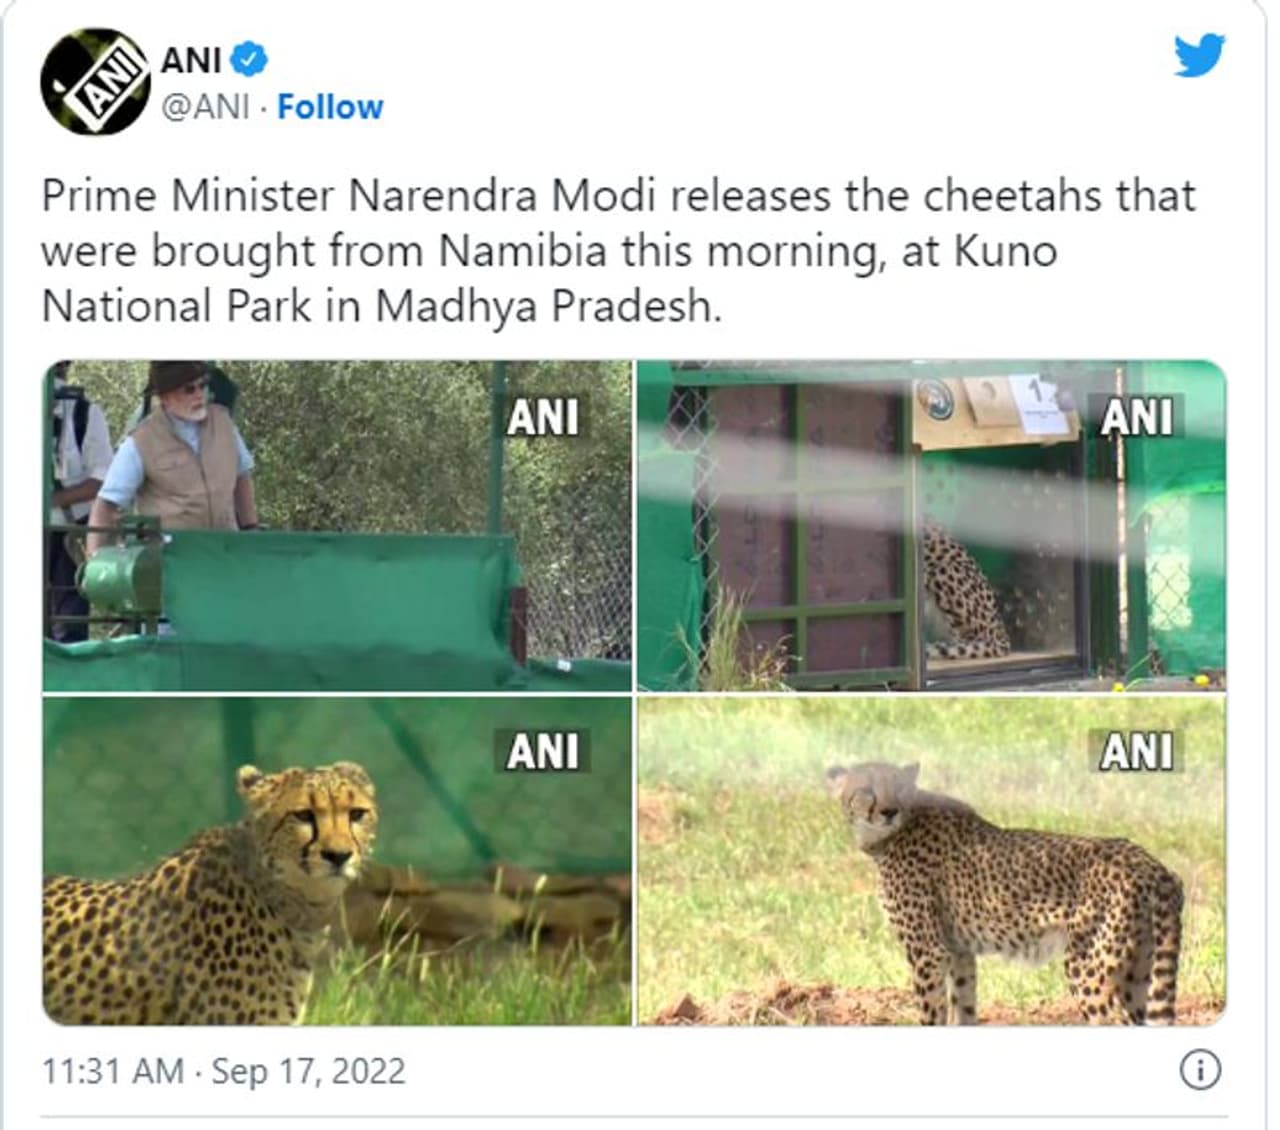
Task: Click the @ANI handle
Action: pyautogui.click(x=205, y=107)
